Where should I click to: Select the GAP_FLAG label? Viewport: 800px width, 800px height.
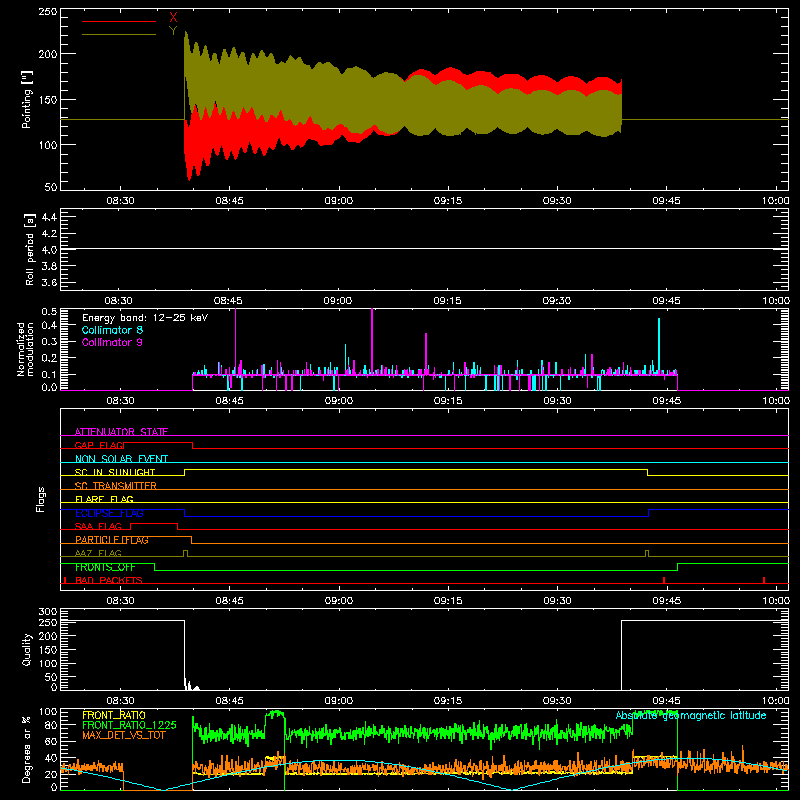99,445
